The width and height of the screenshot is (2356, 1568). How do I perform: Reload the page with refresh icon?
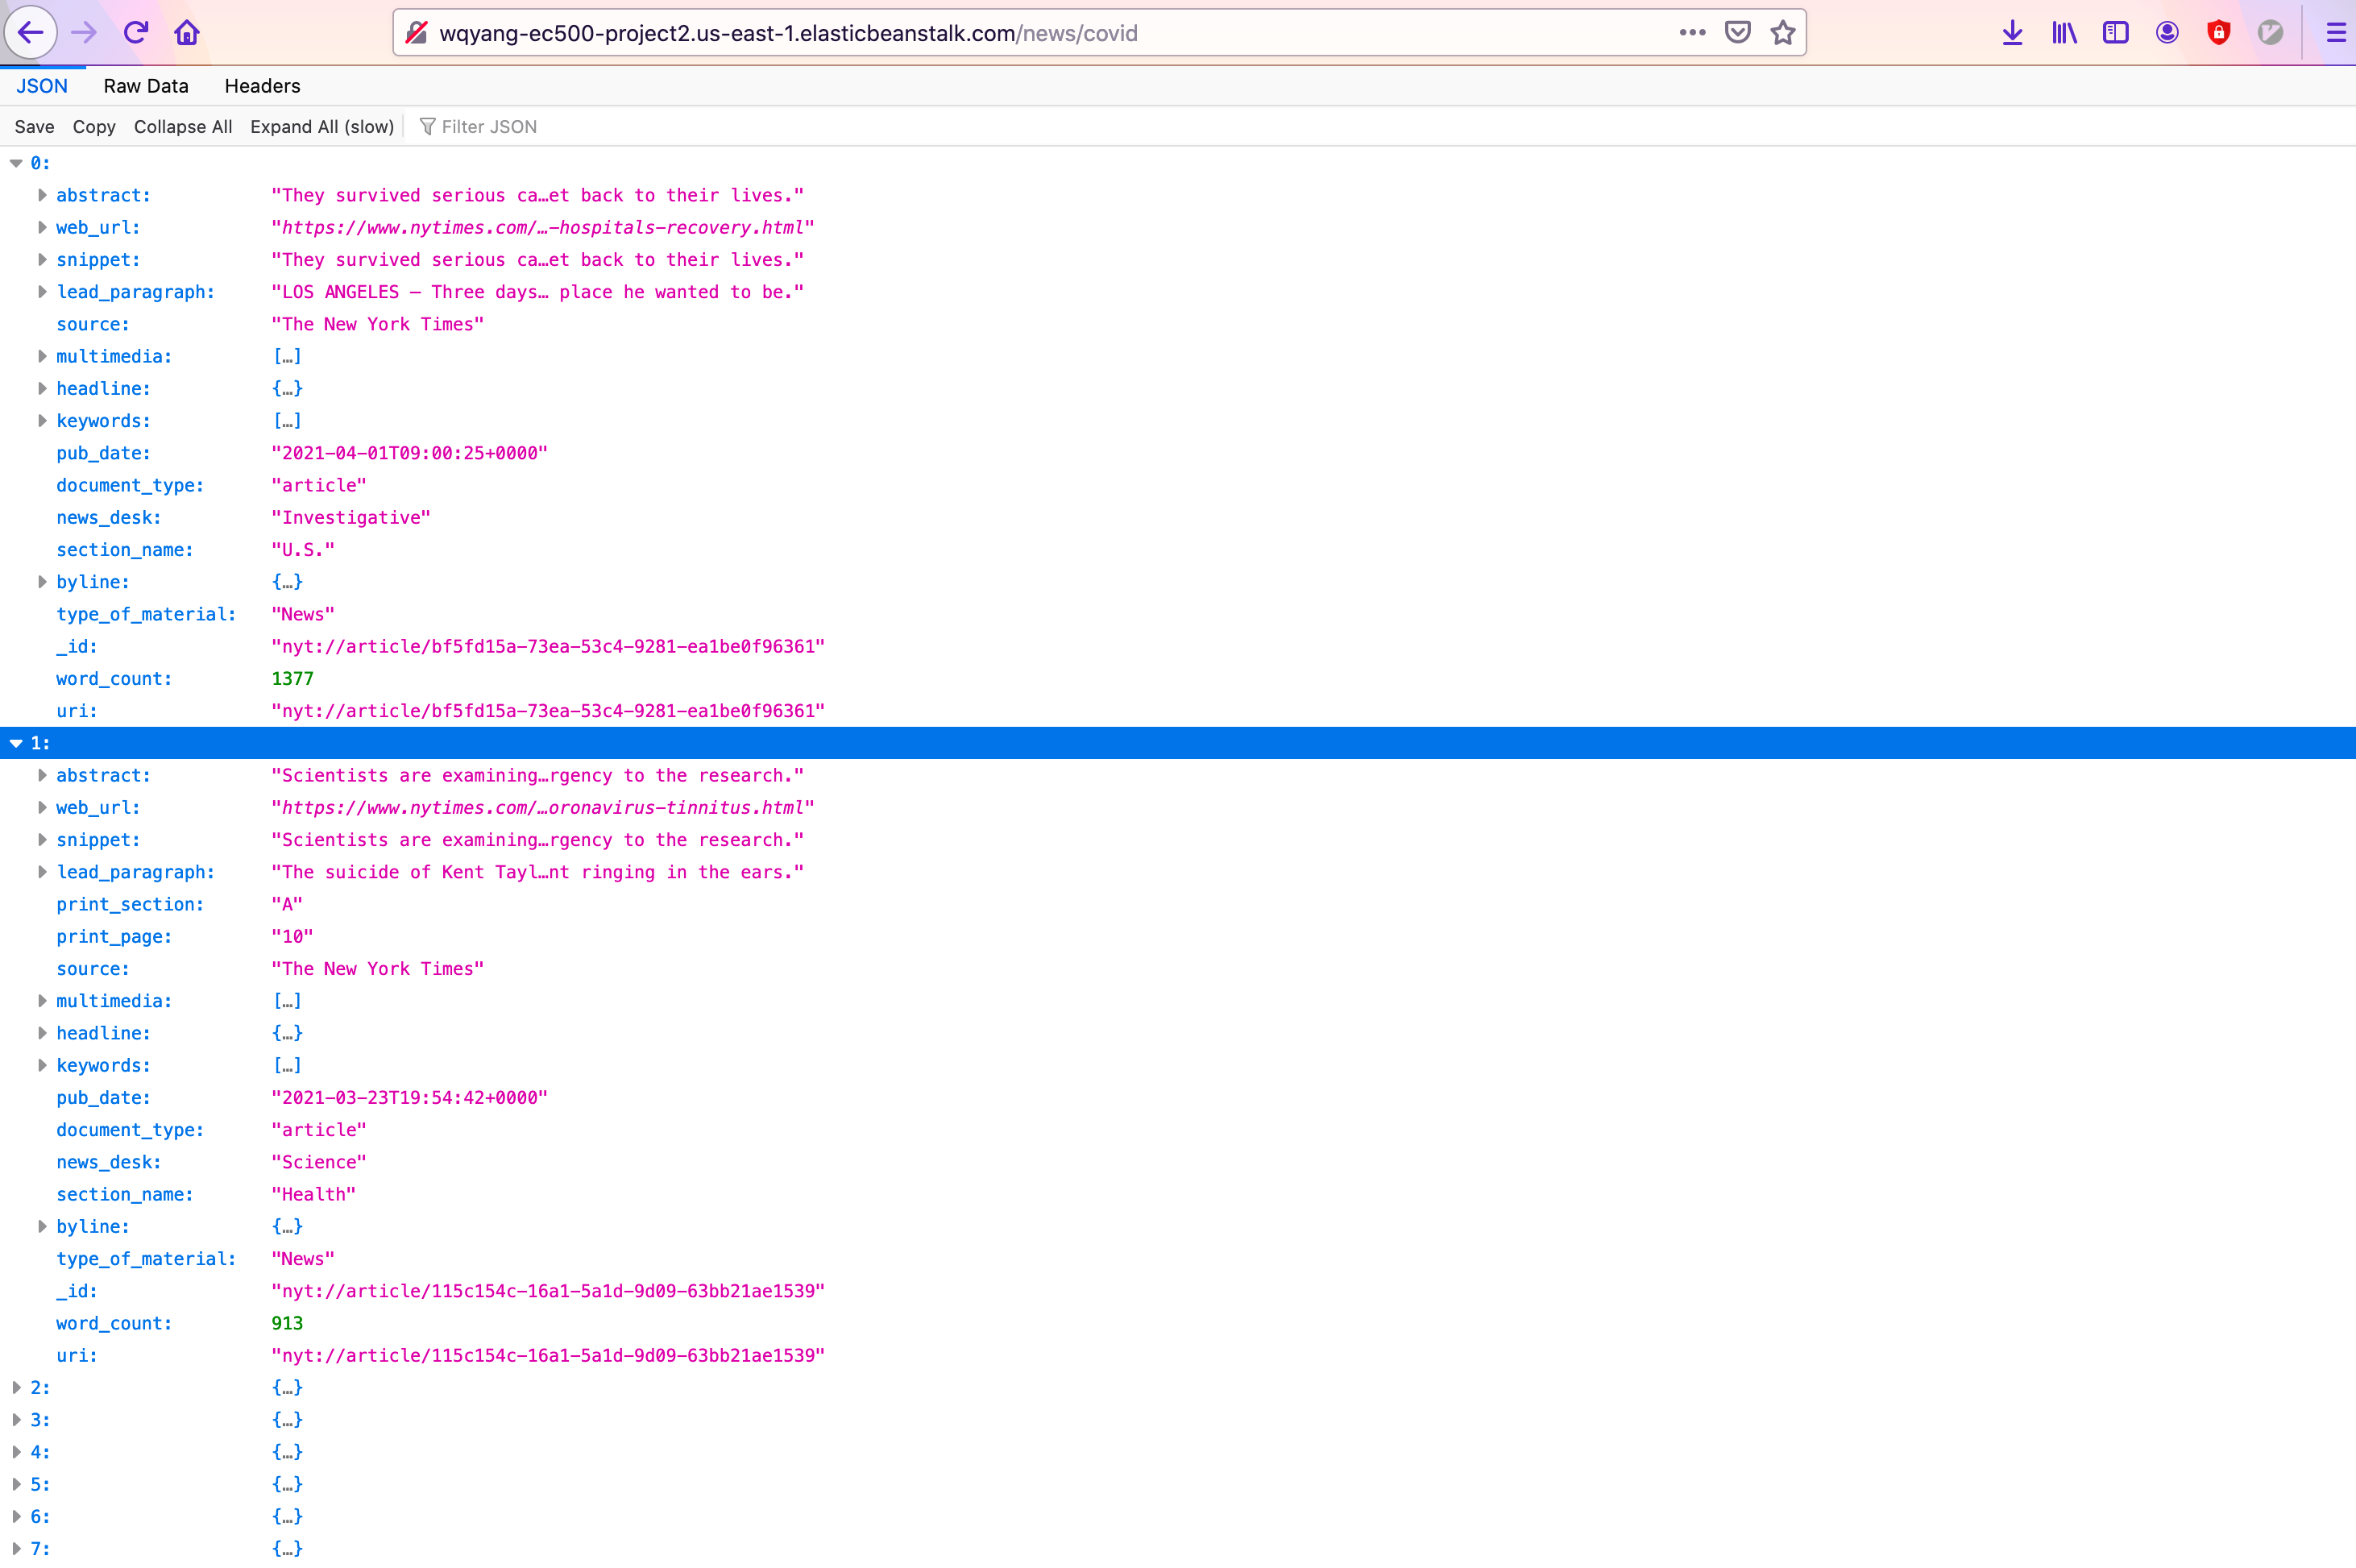[x=136, y=33]
